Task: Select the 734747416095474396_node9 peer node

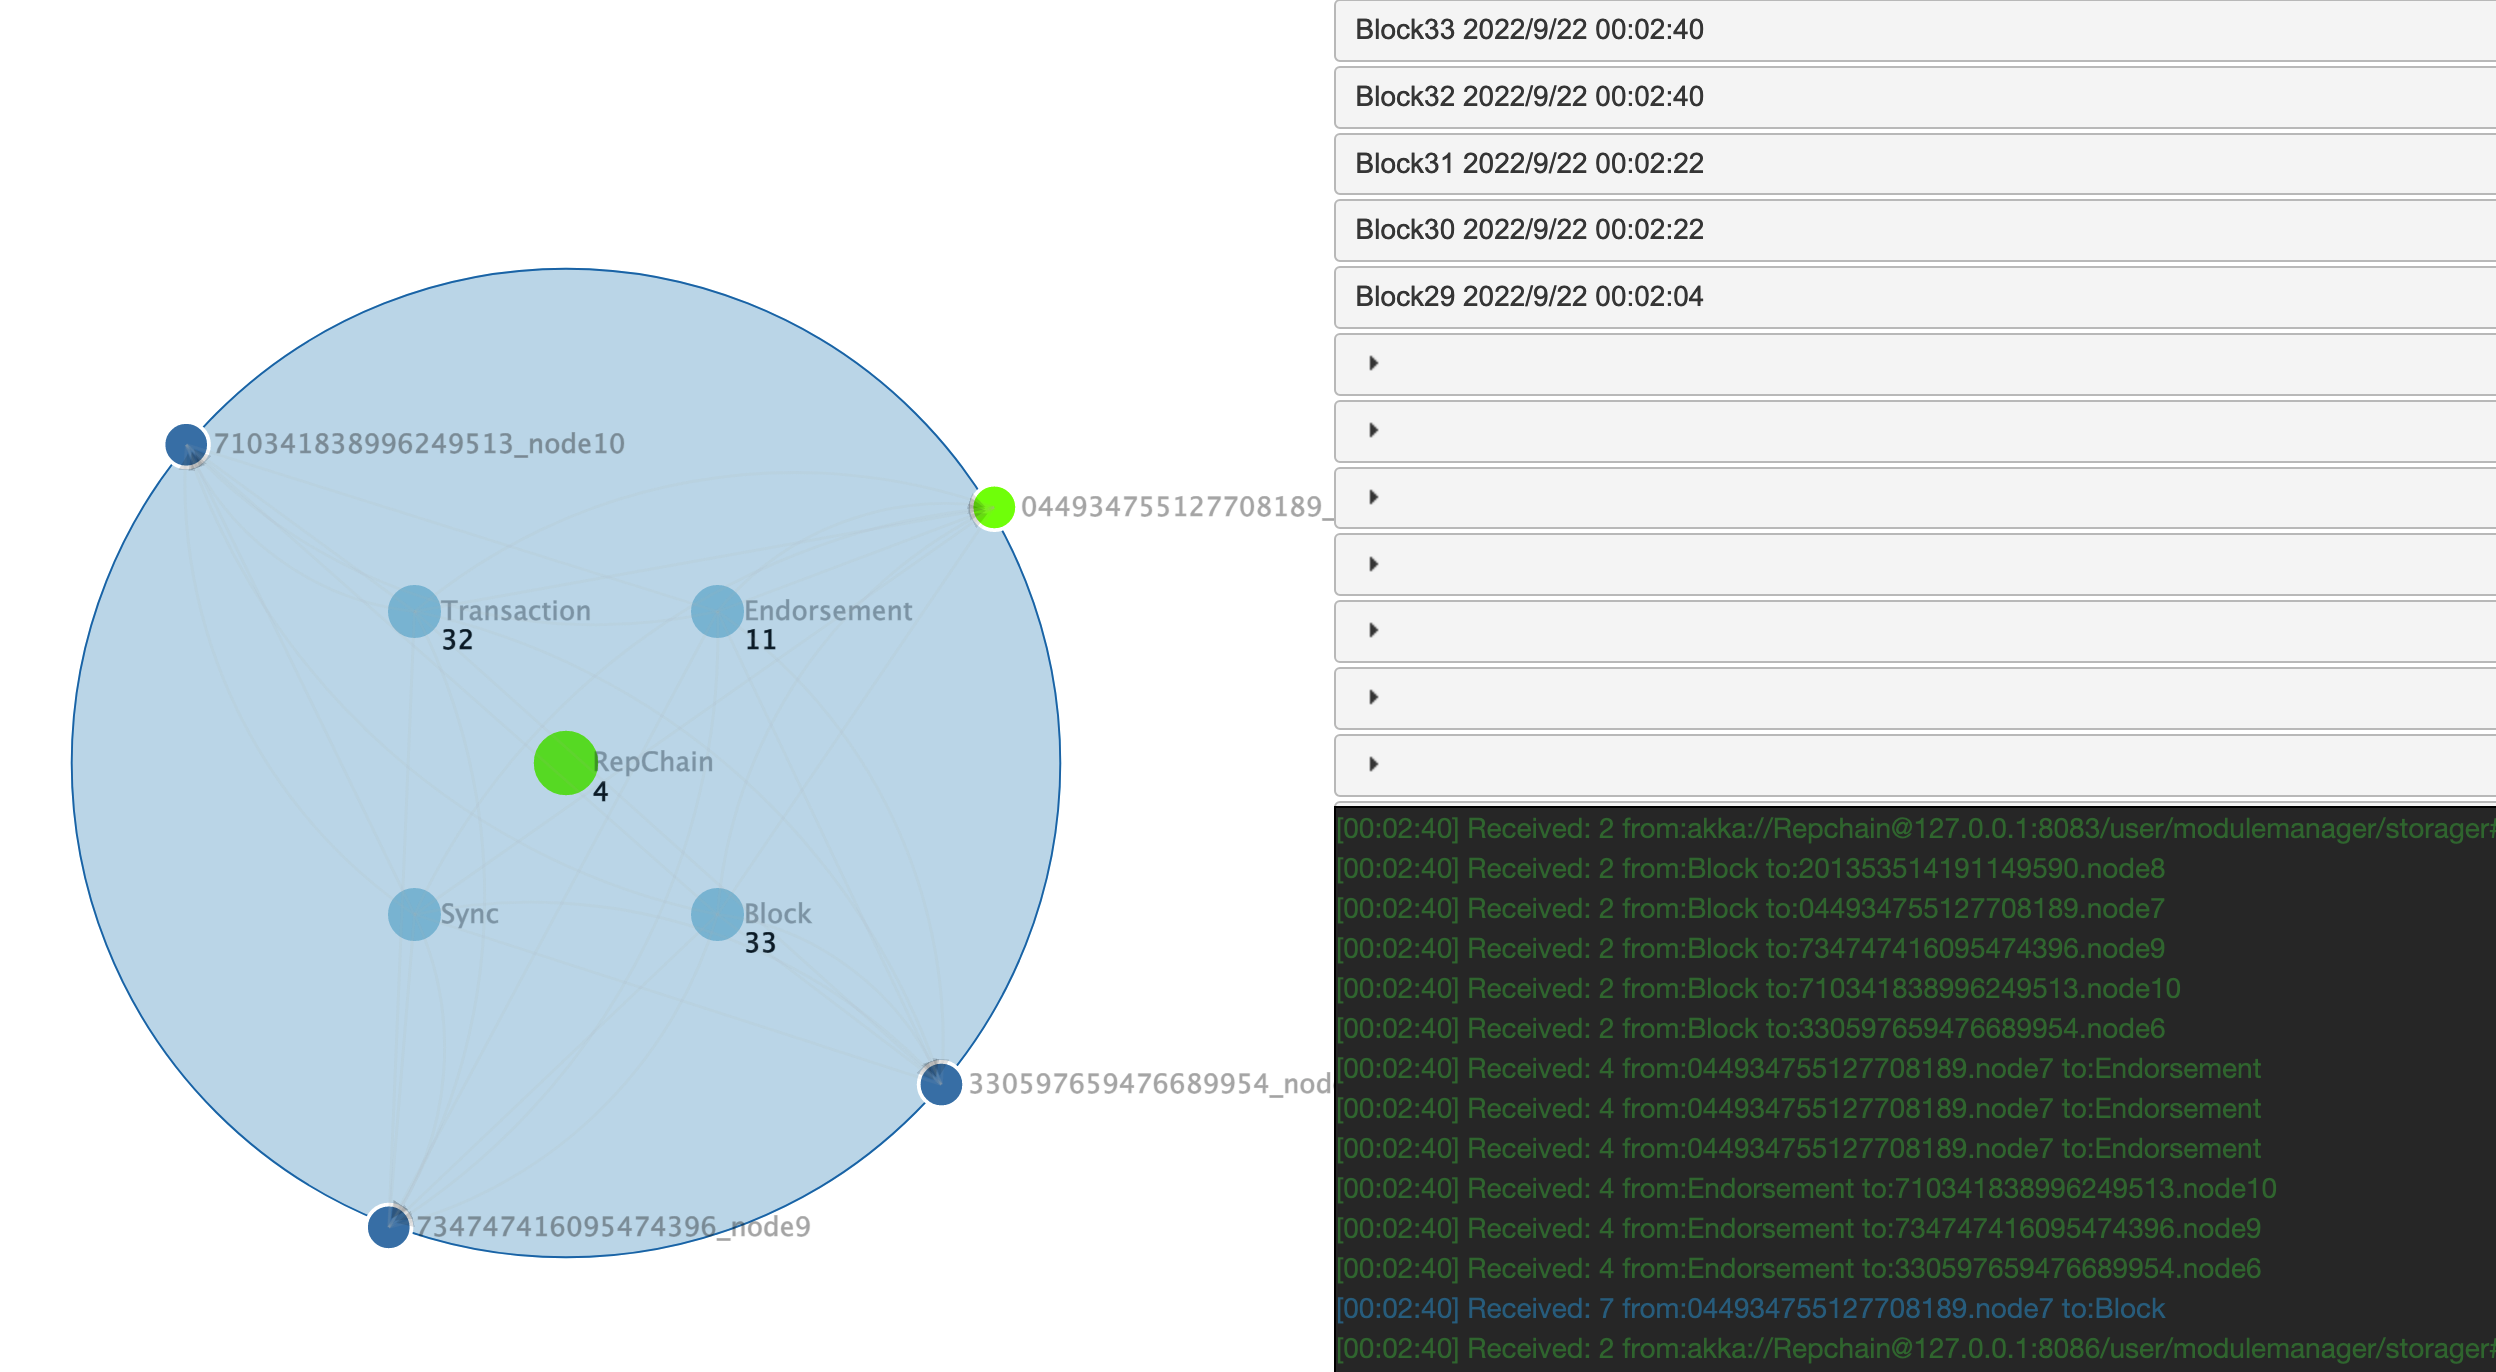Action: pos(389,1227)
